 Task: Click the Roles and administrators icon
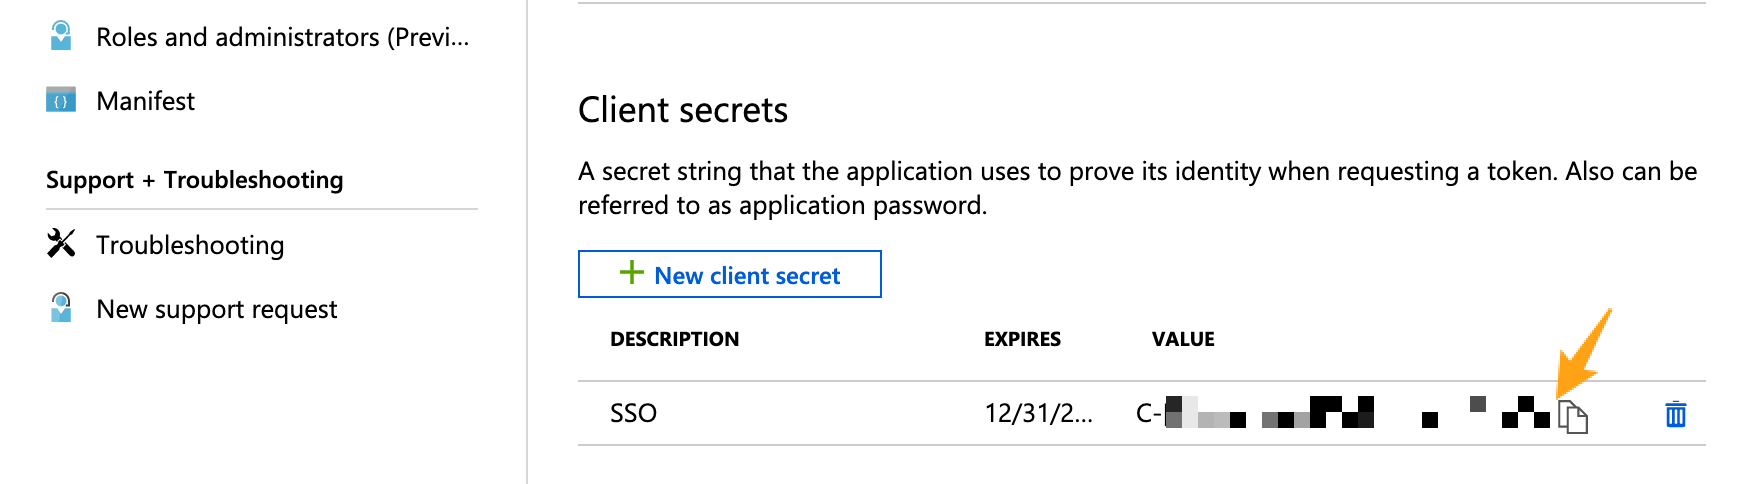point(61,36)
